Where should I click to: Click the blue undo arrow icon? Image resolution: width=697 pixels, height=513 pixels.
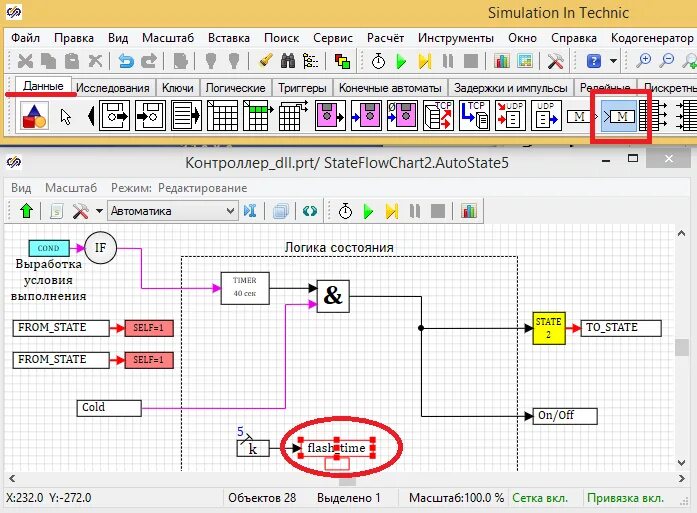click(x=126, y=60)
